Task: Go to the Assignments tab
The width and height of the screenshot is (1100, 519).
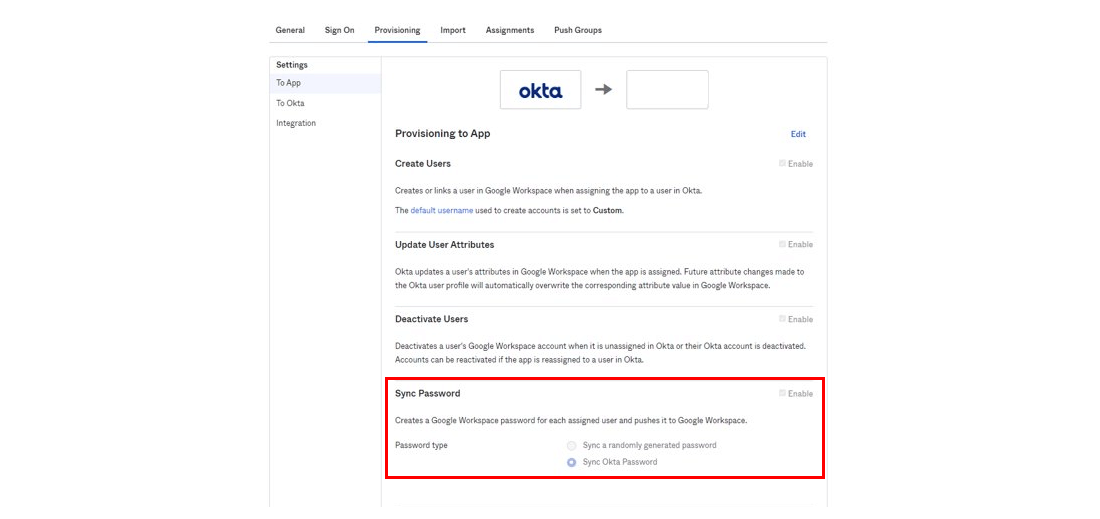Action: click(510, 30)
